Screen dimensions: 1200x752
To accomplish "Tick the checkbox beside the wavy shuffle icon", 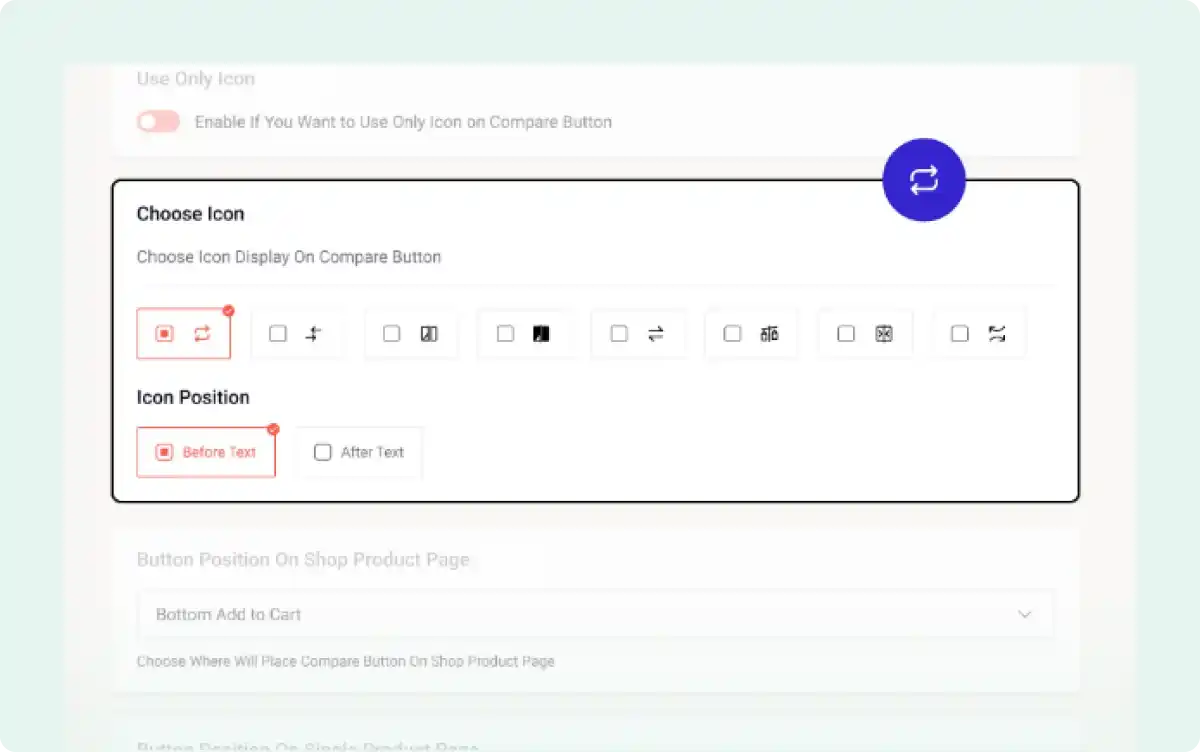I will [960, 334].
